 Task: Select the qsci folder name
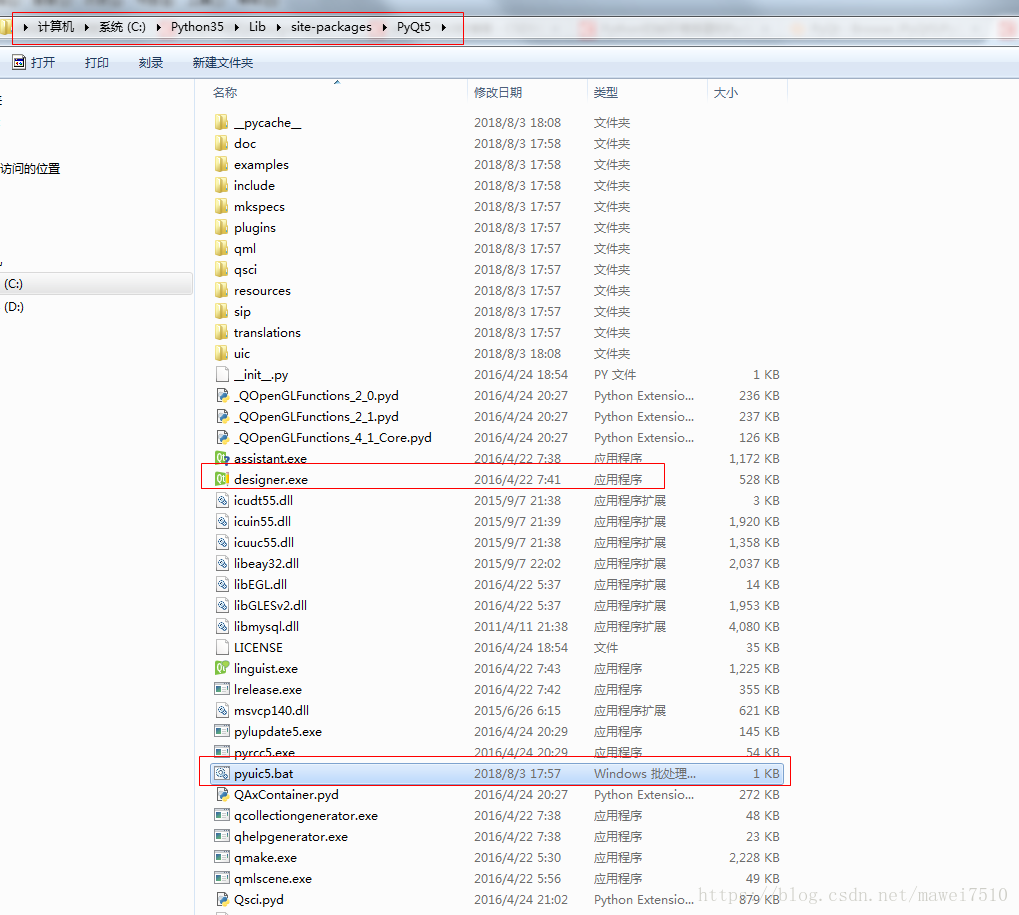click(246, 270)
